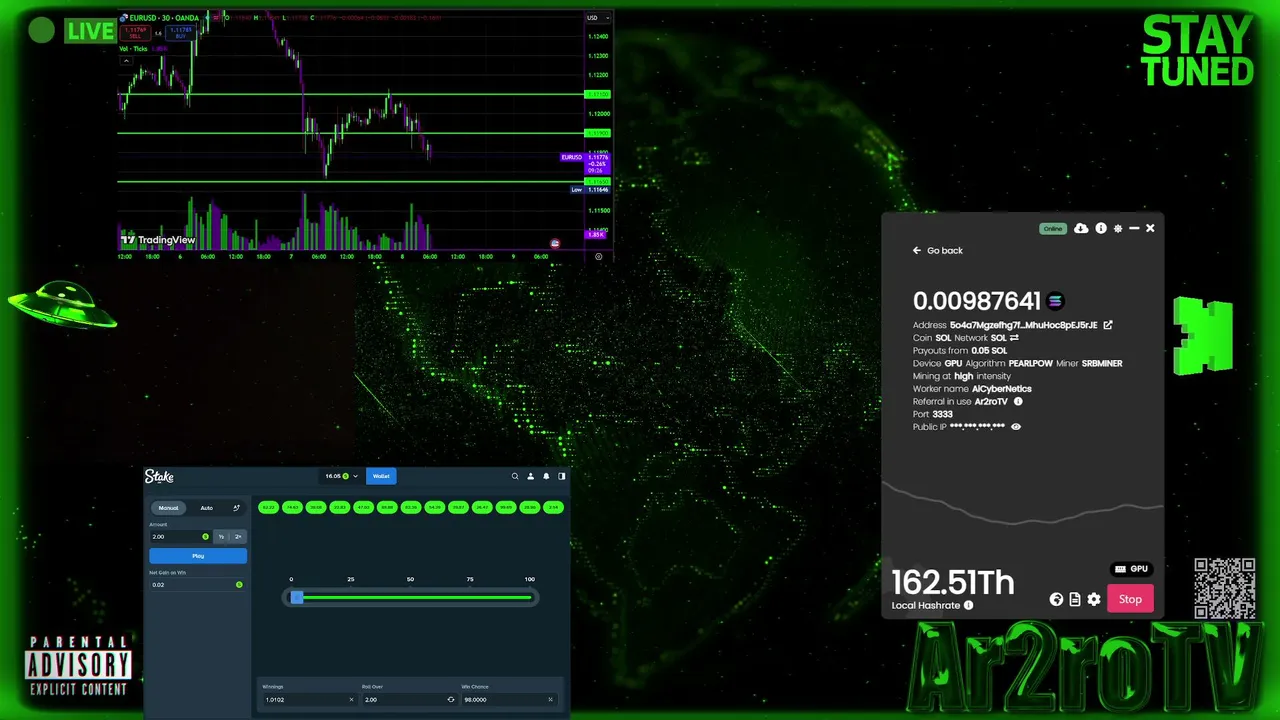Click the blue Play button

[x=198, y=556]
